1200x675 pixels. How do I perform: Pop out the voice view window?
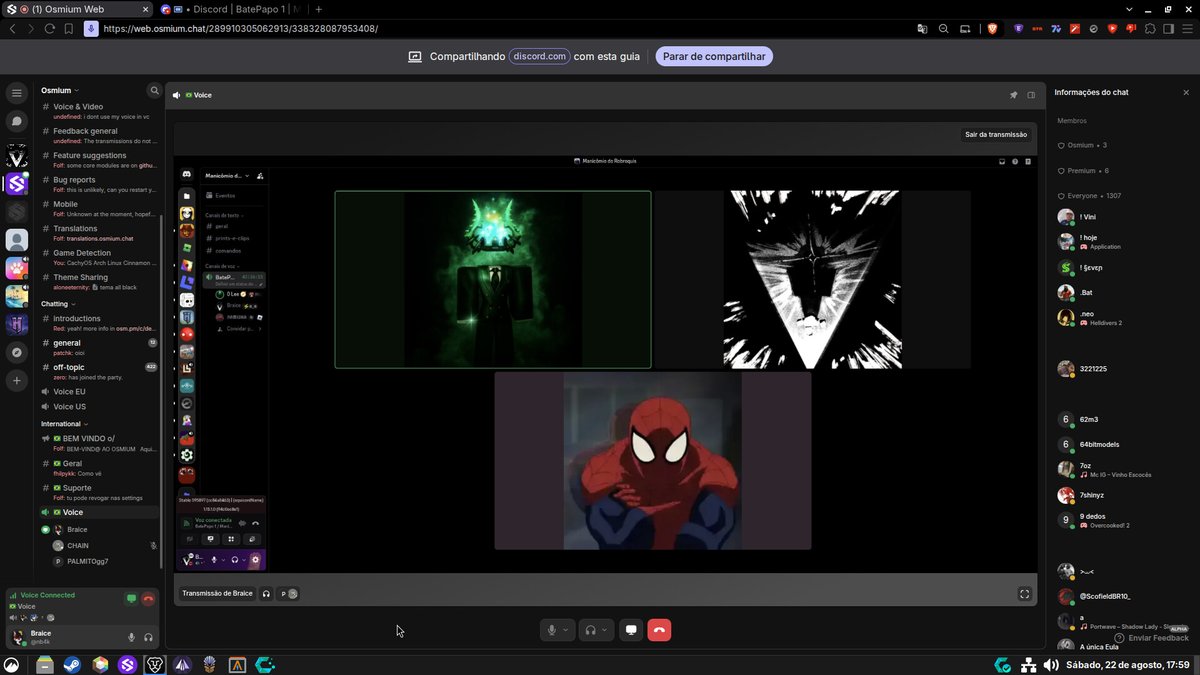pos(1031,95)
